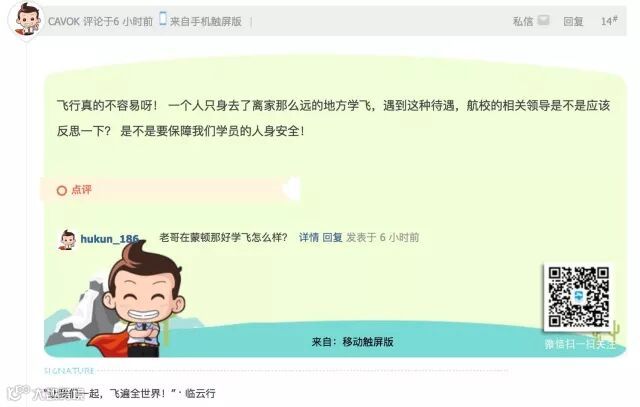
Task: Click the red circle 点评 icon
Action: pos(62,191)
